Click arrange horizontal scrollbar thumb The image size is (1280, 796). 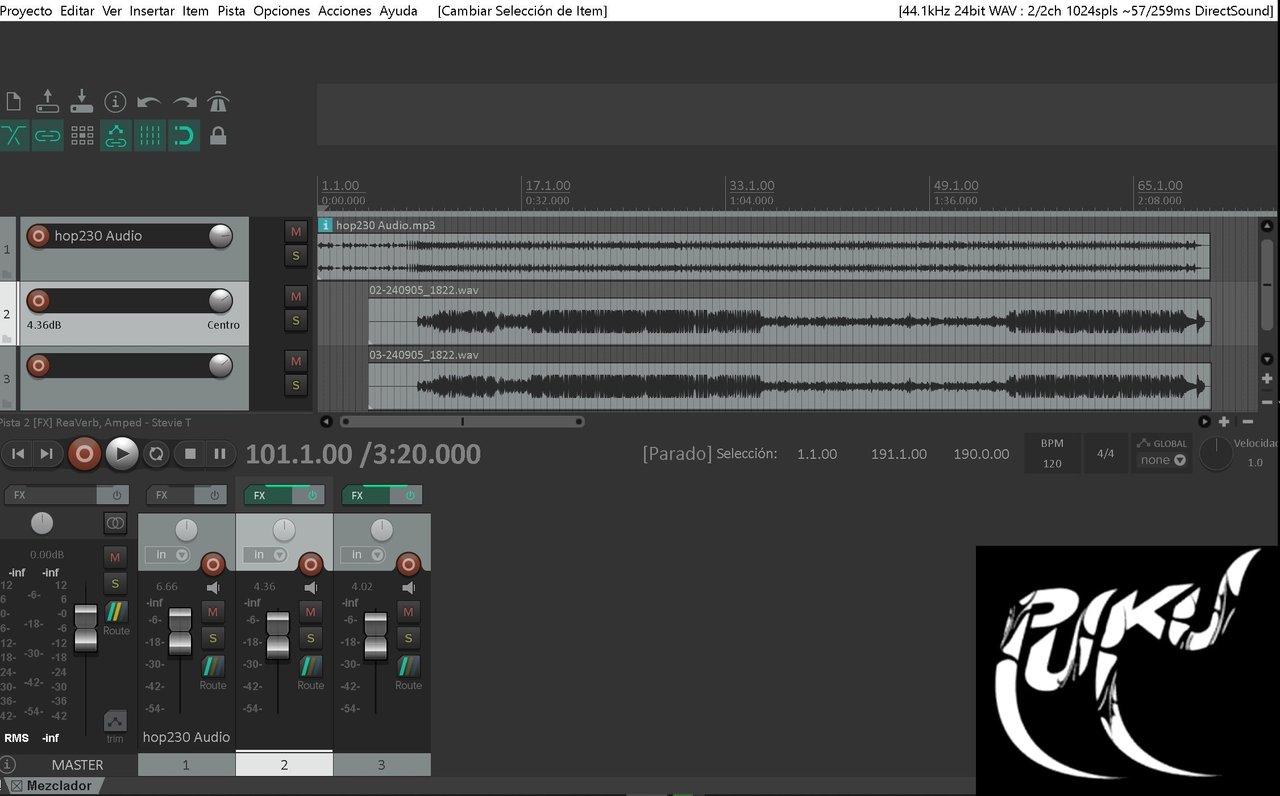coord(462,422)
